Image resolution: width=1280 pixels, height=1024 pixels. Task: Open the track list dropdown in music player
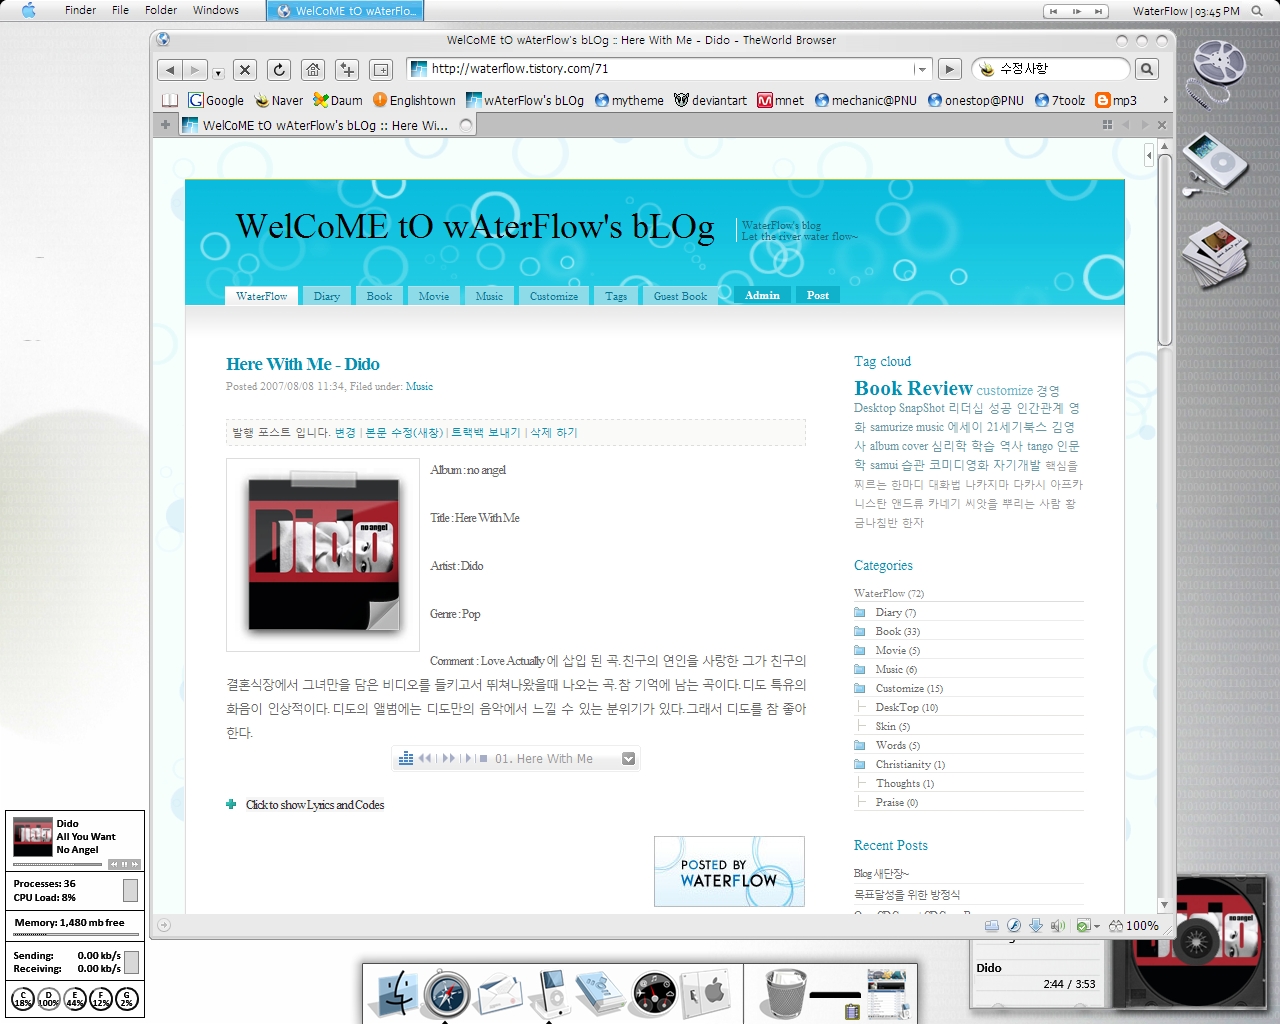click(628, 759)
